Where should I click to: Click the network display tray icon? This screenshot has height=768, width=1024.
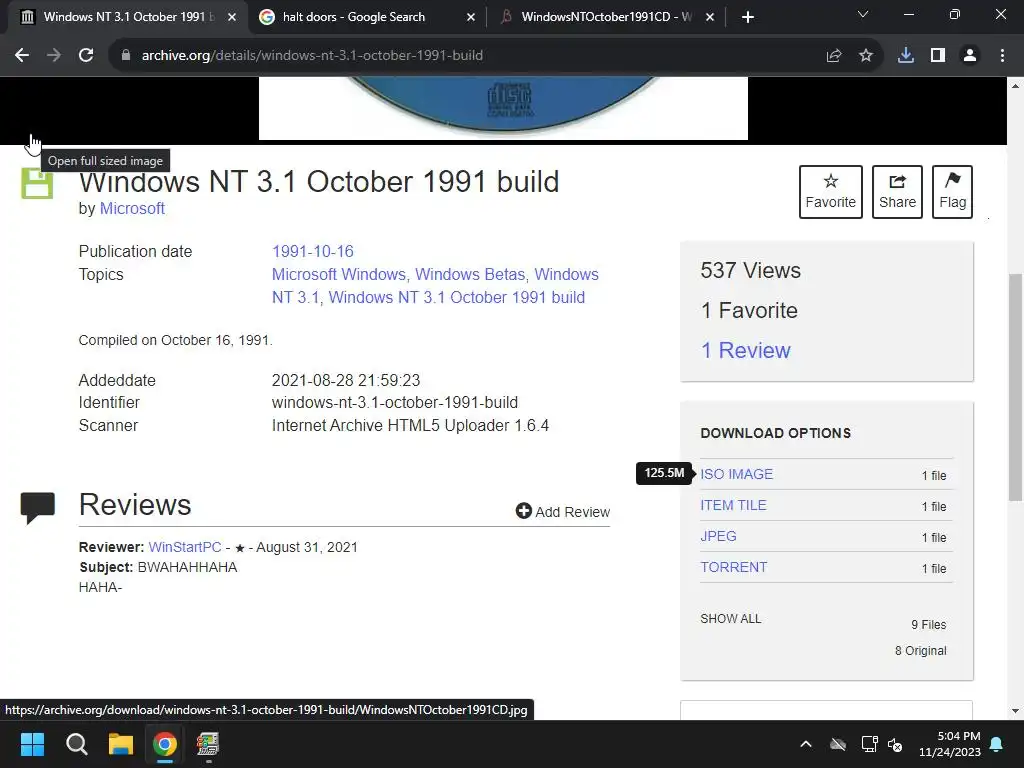click(x=869, y=744)
